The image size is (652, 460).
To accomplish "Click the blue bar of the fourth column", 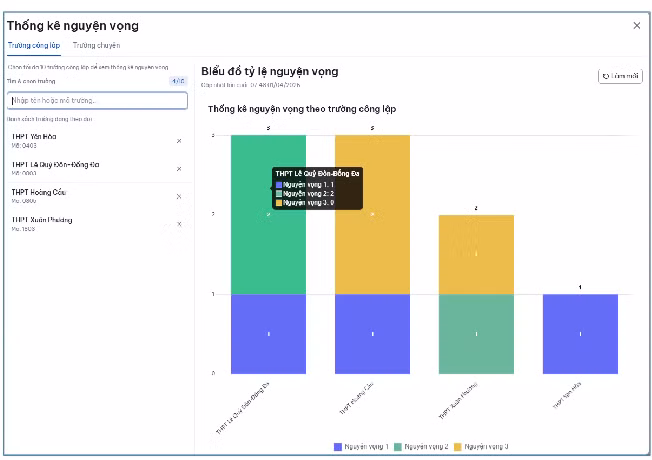I will [580, 333].
